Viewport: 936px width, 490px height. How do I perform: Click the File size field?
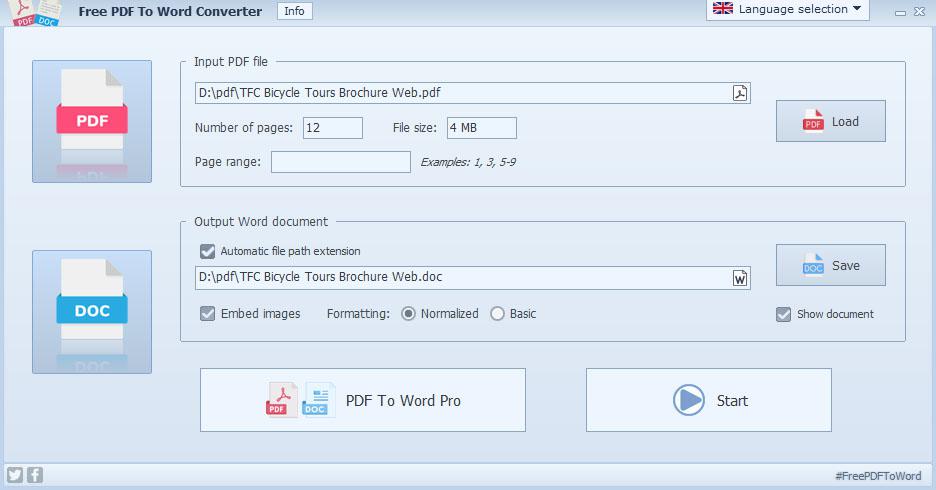[x=482, y=128]
